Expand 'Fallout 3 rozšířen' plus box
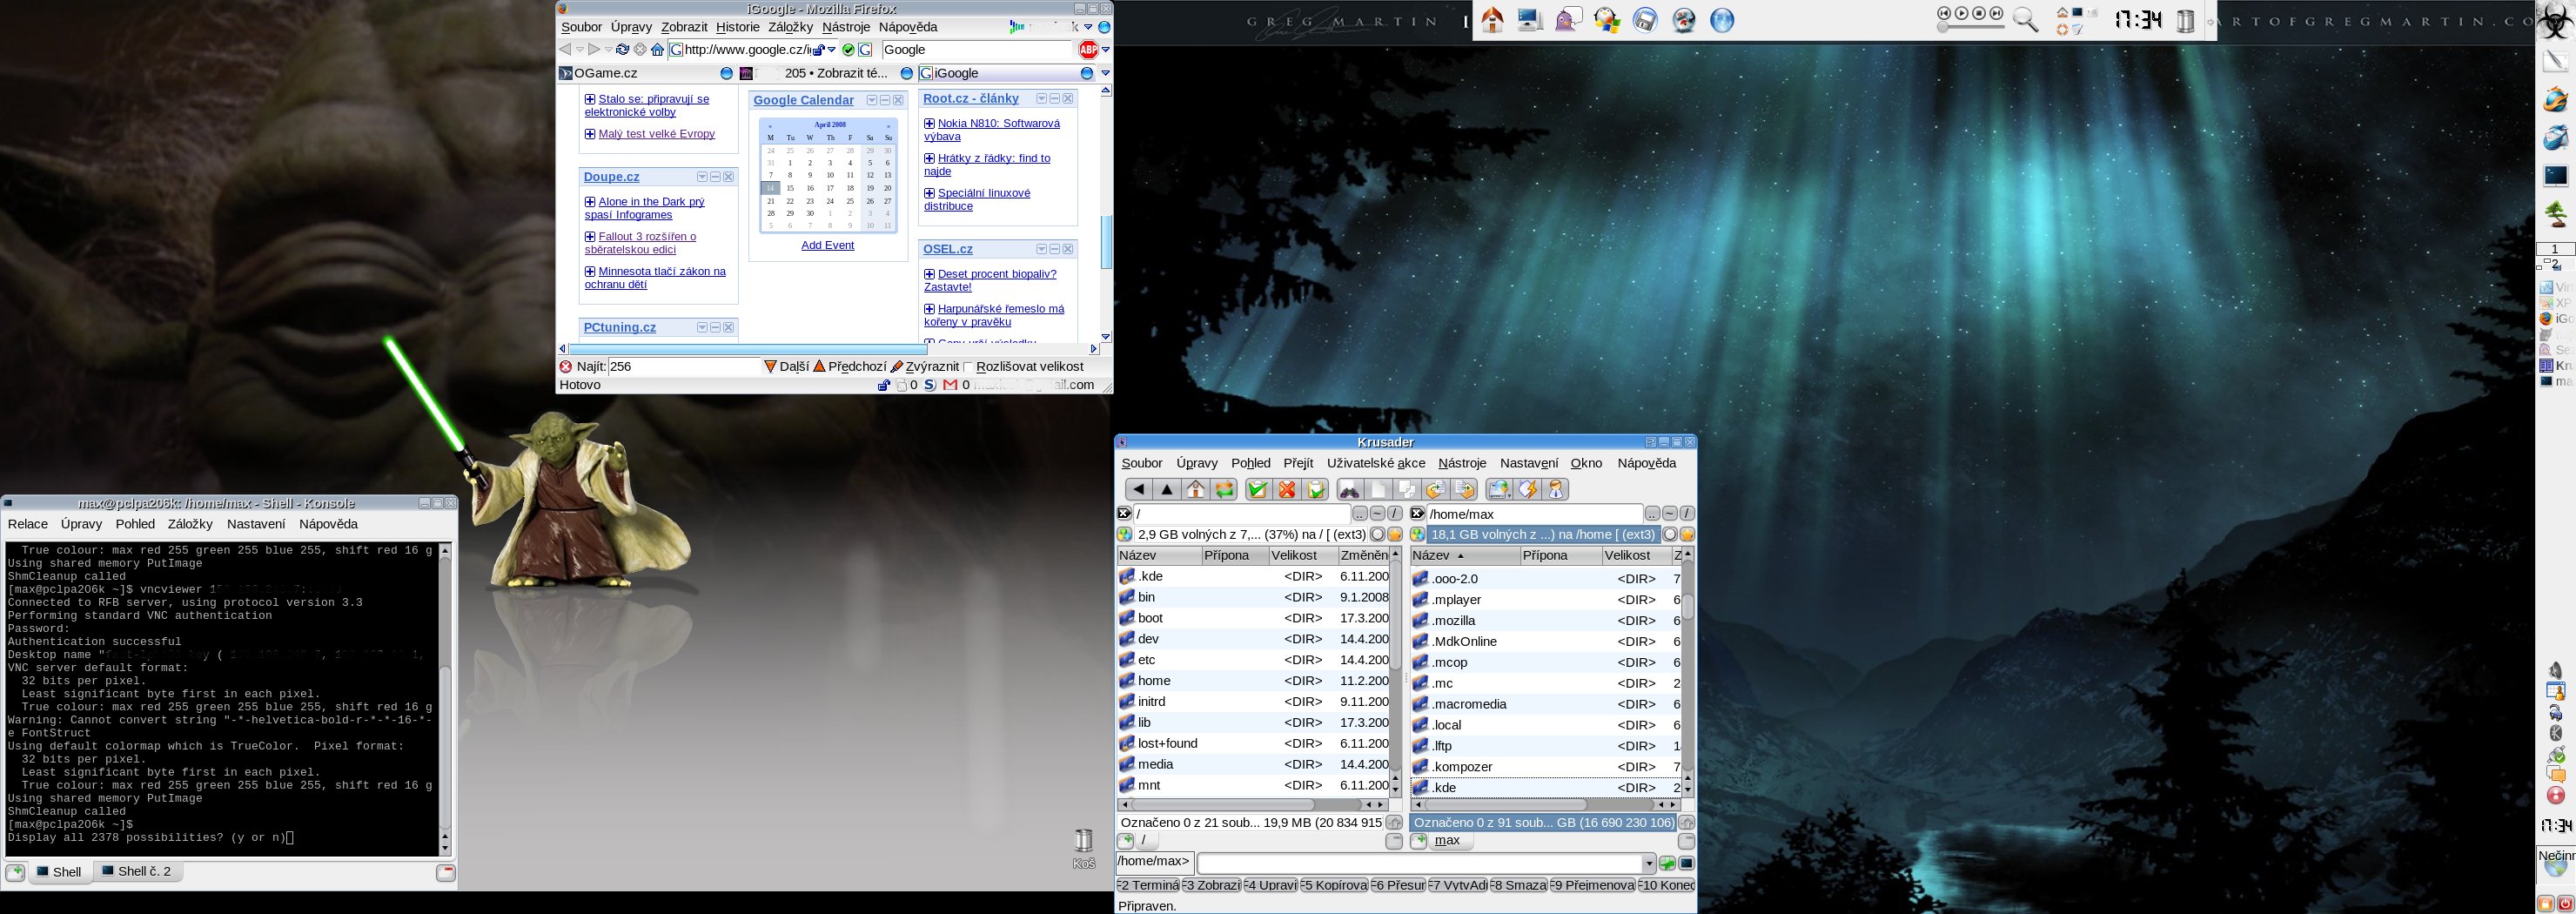2576x914 pixels. (590, 237)
